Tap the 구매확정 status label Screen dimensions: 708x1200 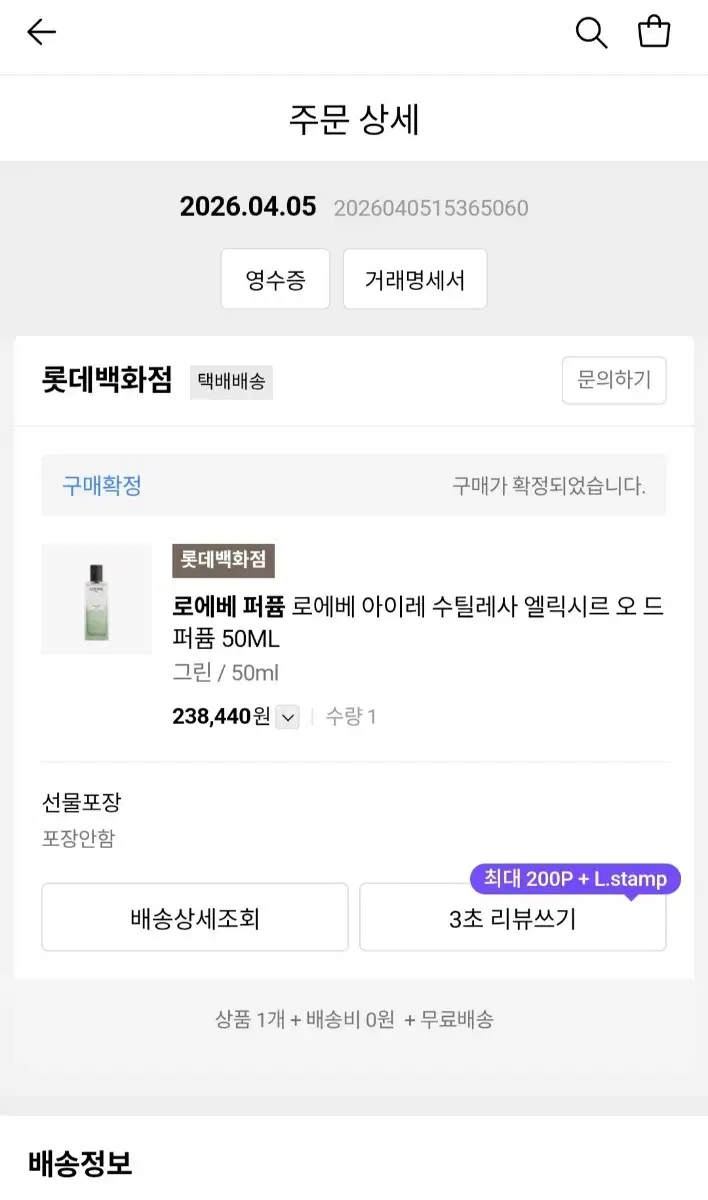click(102, 486)
